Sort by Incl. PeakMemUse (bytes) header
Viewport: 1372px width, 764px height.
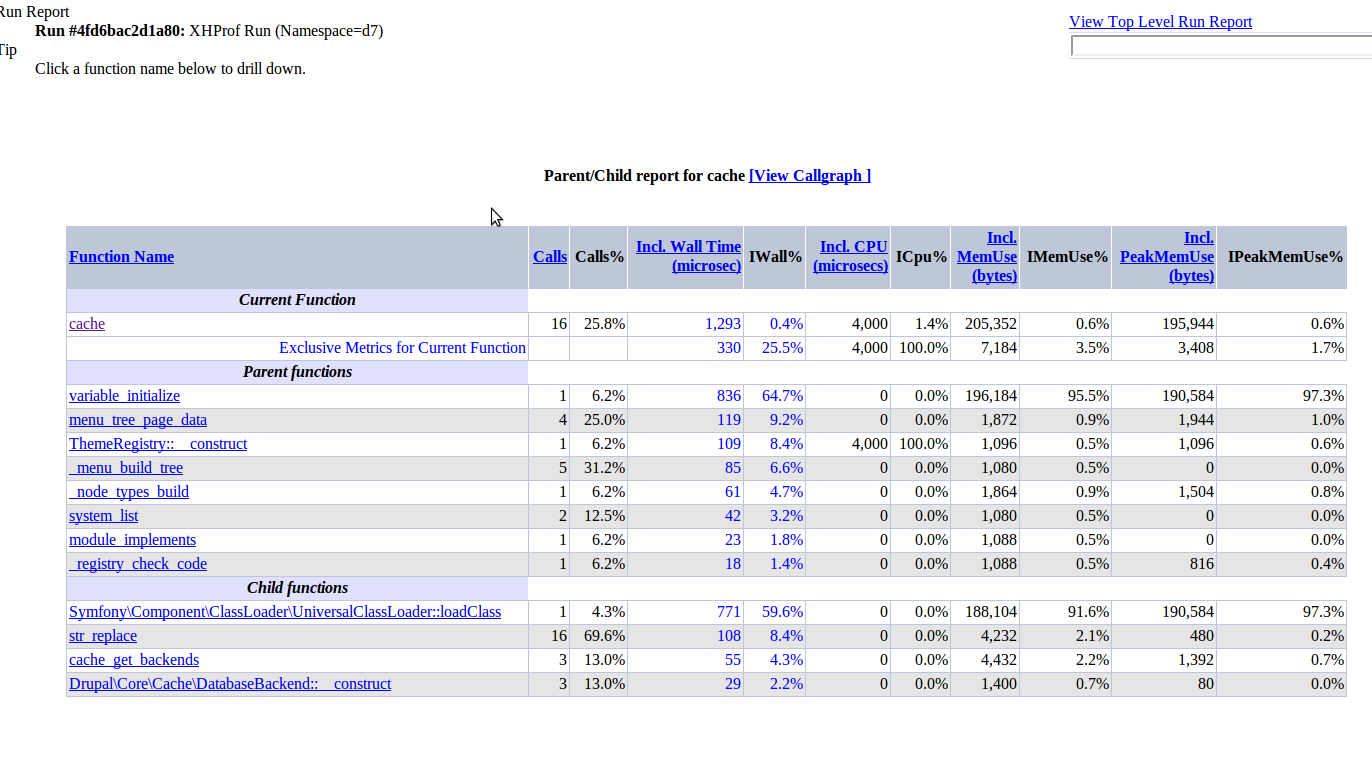(1168, 256)
